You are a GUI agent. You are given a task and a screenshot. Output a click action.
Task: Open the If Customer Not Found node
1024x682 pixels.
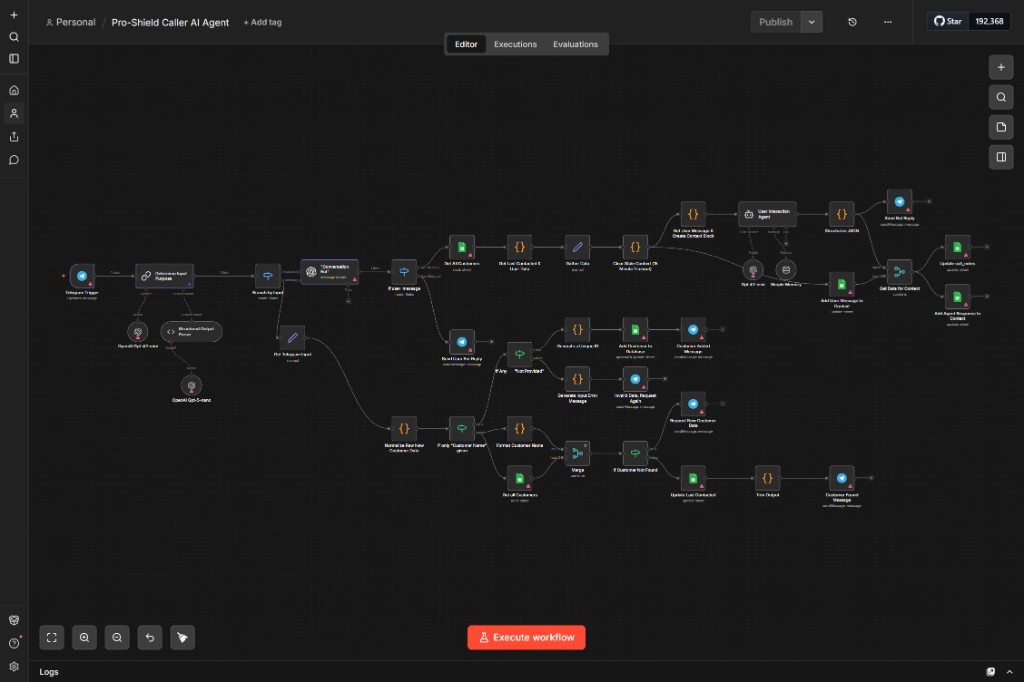(x=635, y=453)
